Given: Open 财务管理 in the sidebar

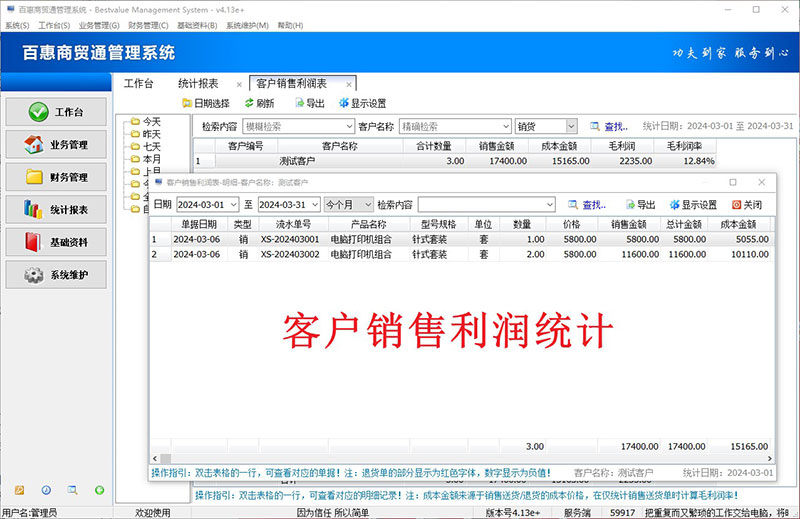Looking at the screenshot, I should (56, 177).
